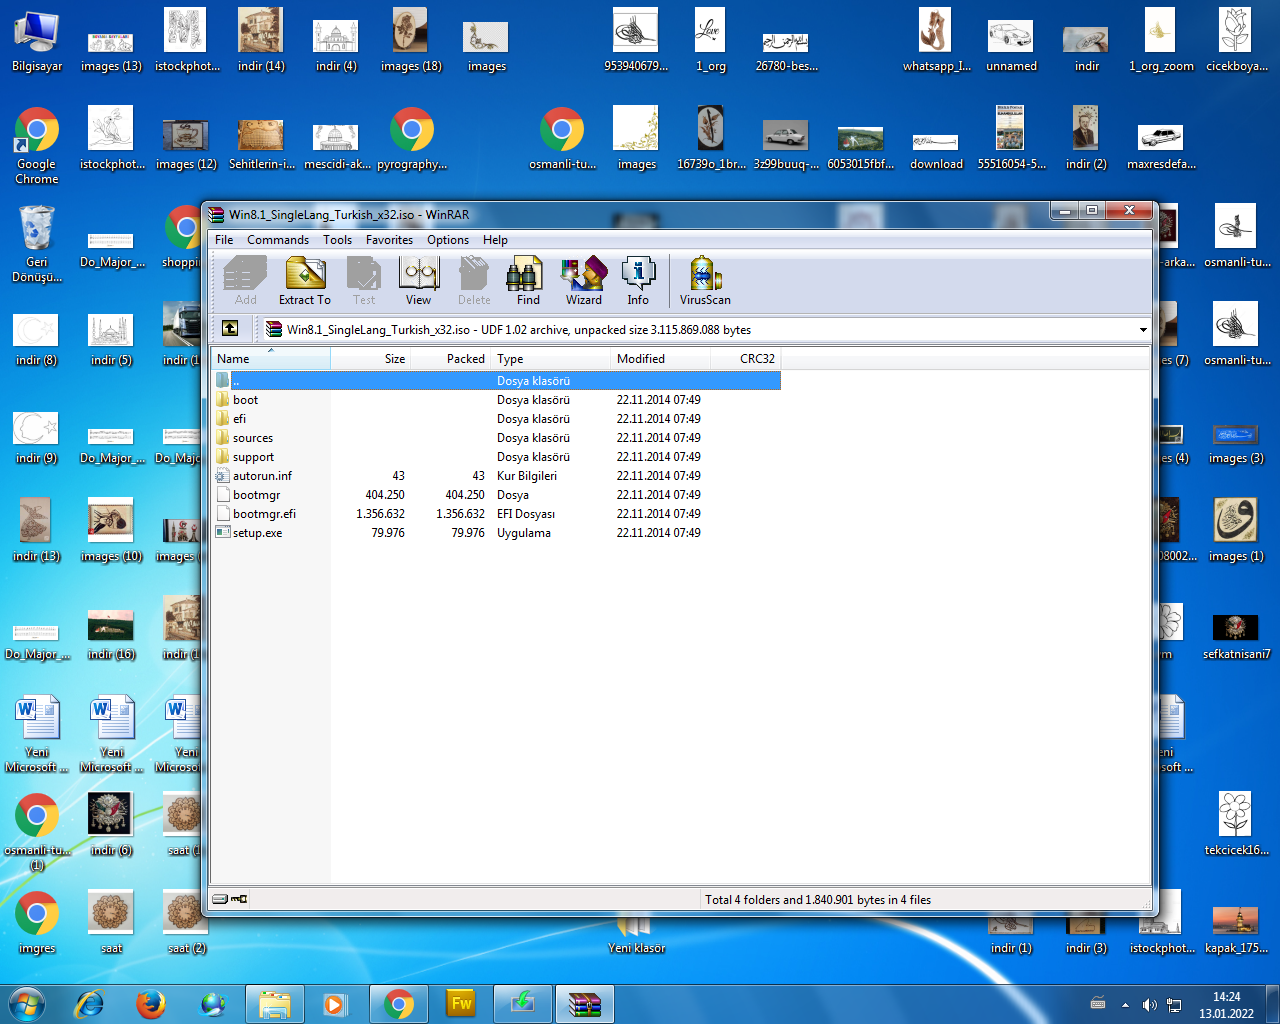1280x1024 pixels.
Task: Click the status bar total bytes text
Action: pyautogui.click(x=818, y=900)
